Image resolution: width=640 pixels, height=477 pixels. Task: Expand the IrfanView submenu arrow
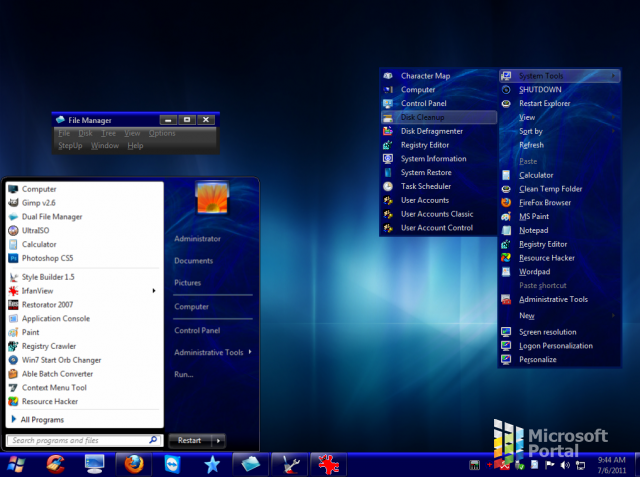154,291
